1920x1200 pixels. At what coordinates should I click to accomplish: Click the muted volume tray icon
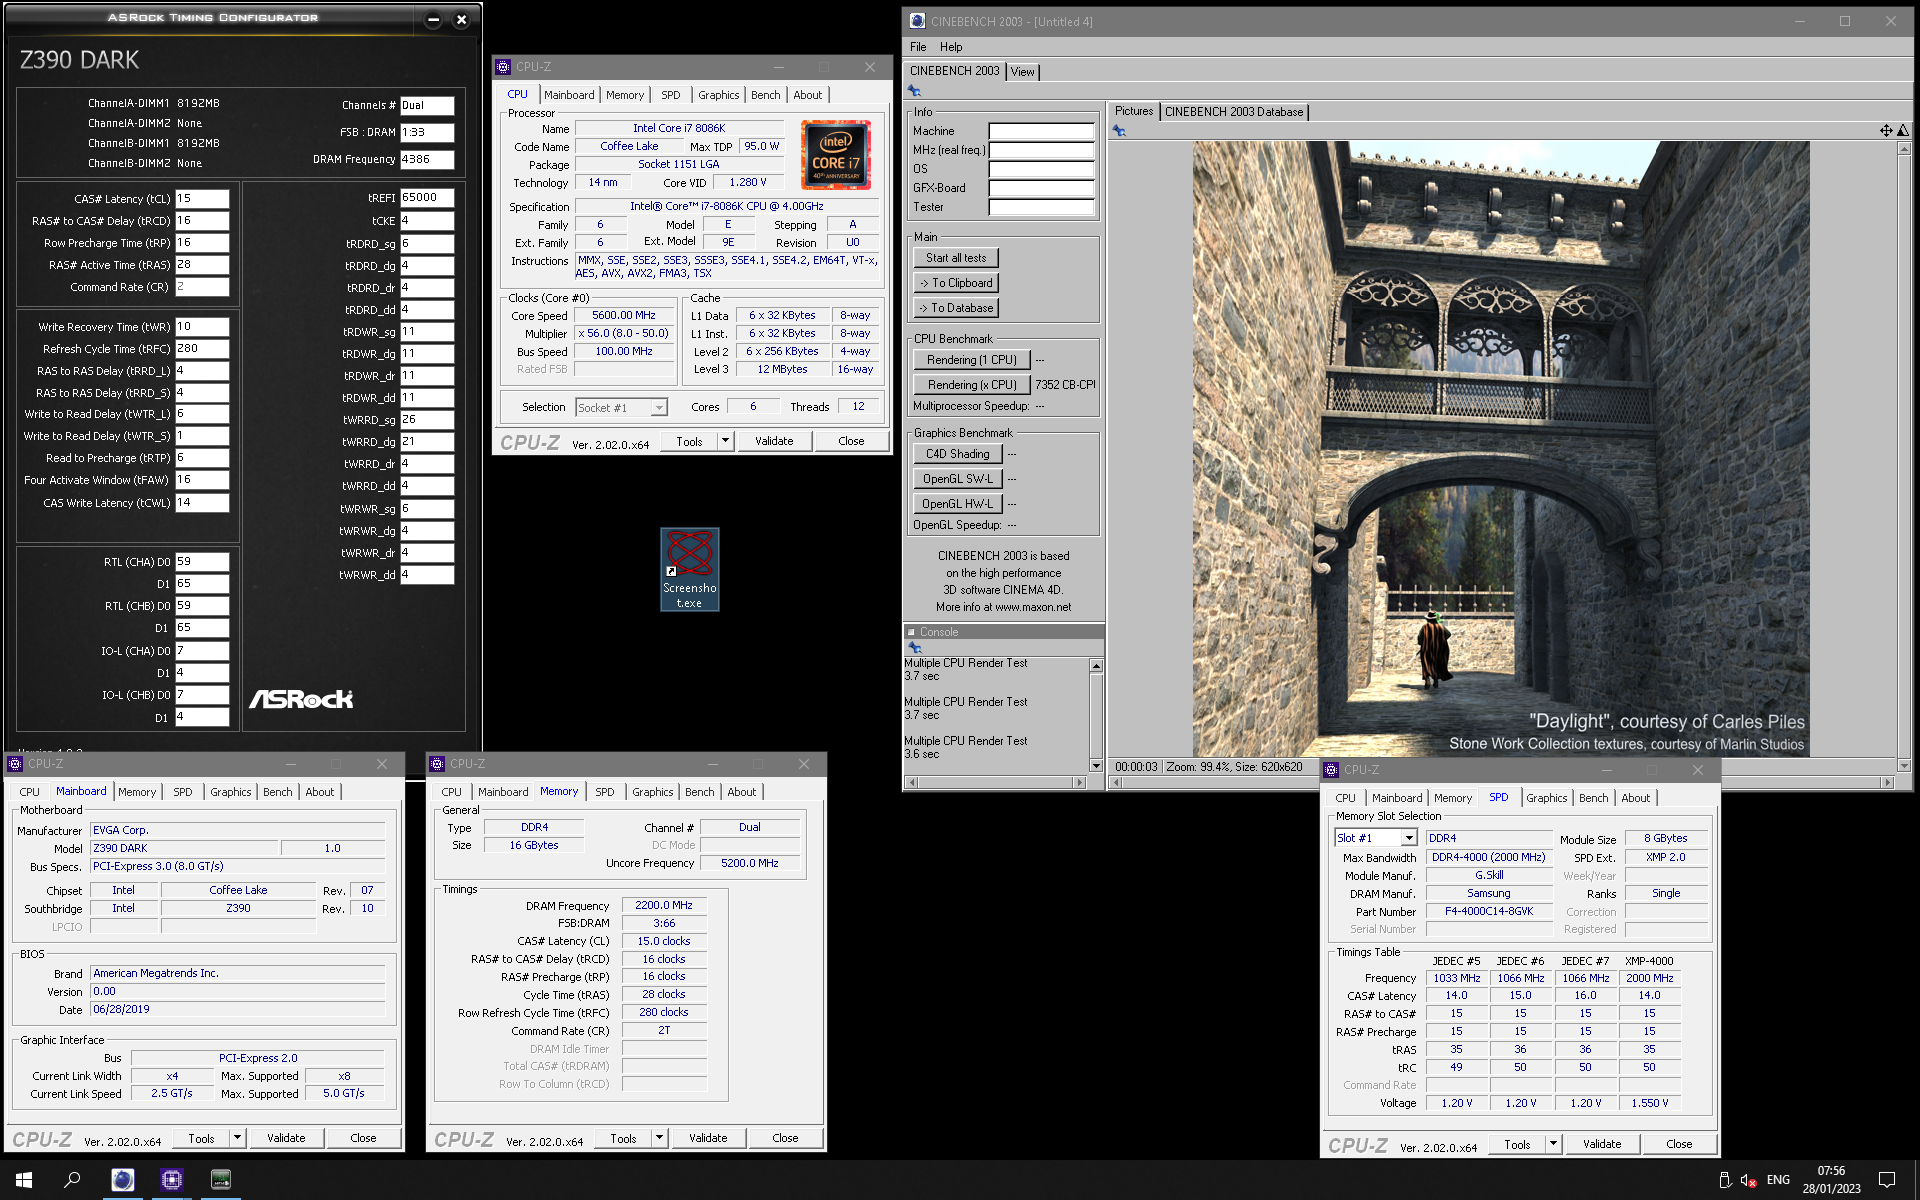[x=1749, y=1180]
